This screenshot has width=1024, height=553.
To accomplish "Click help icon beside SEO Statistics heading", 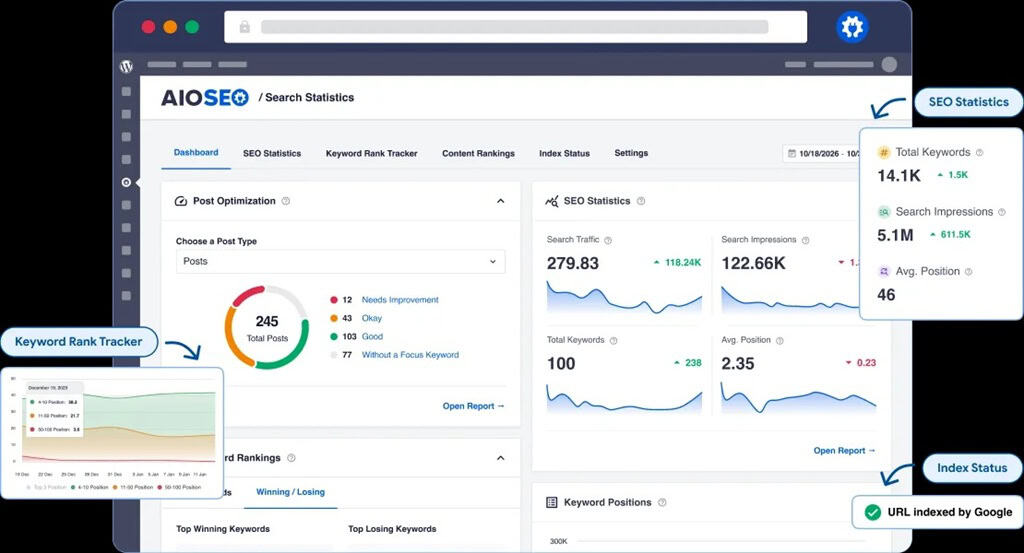I will point(641,201).
